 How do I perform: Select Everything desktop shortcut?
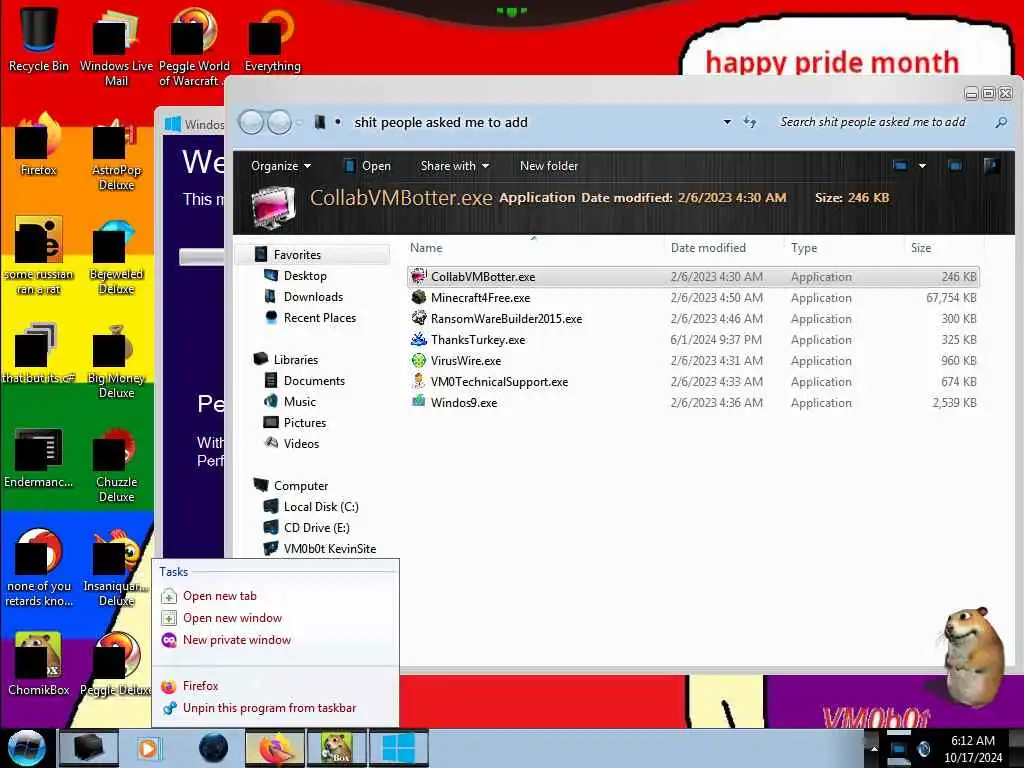click(x=272, y=38)
